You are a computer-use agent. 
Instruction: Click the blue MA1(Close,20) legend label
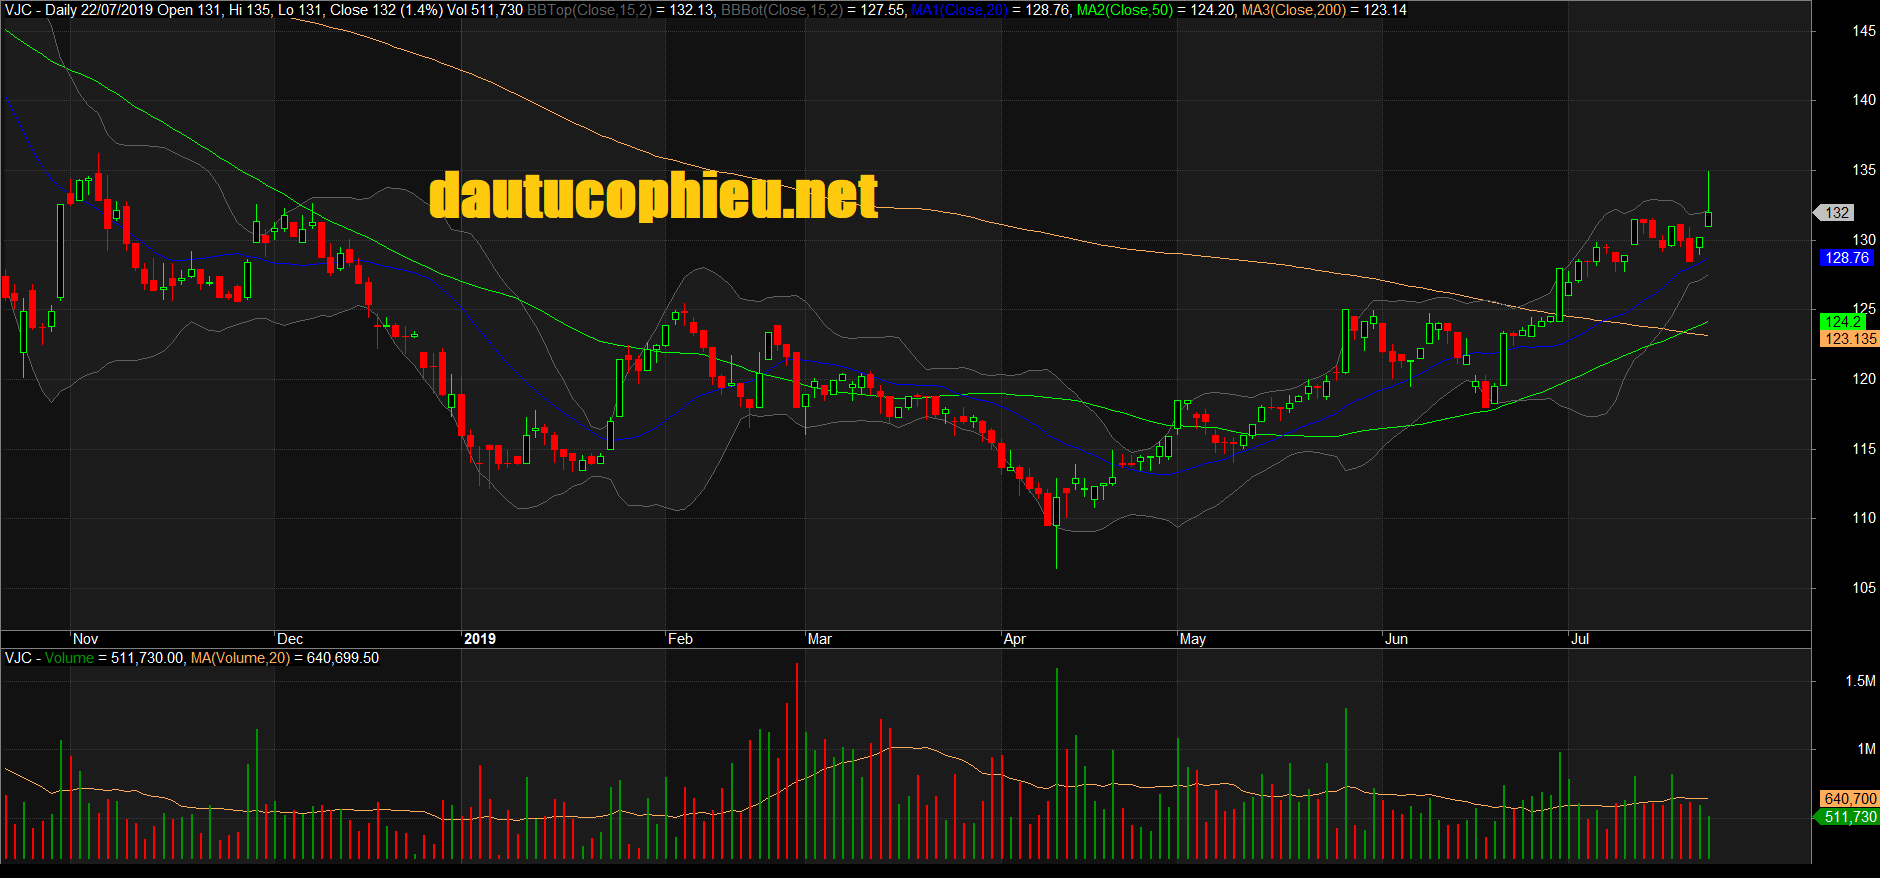pyautogui.click(x=959, y=10)
